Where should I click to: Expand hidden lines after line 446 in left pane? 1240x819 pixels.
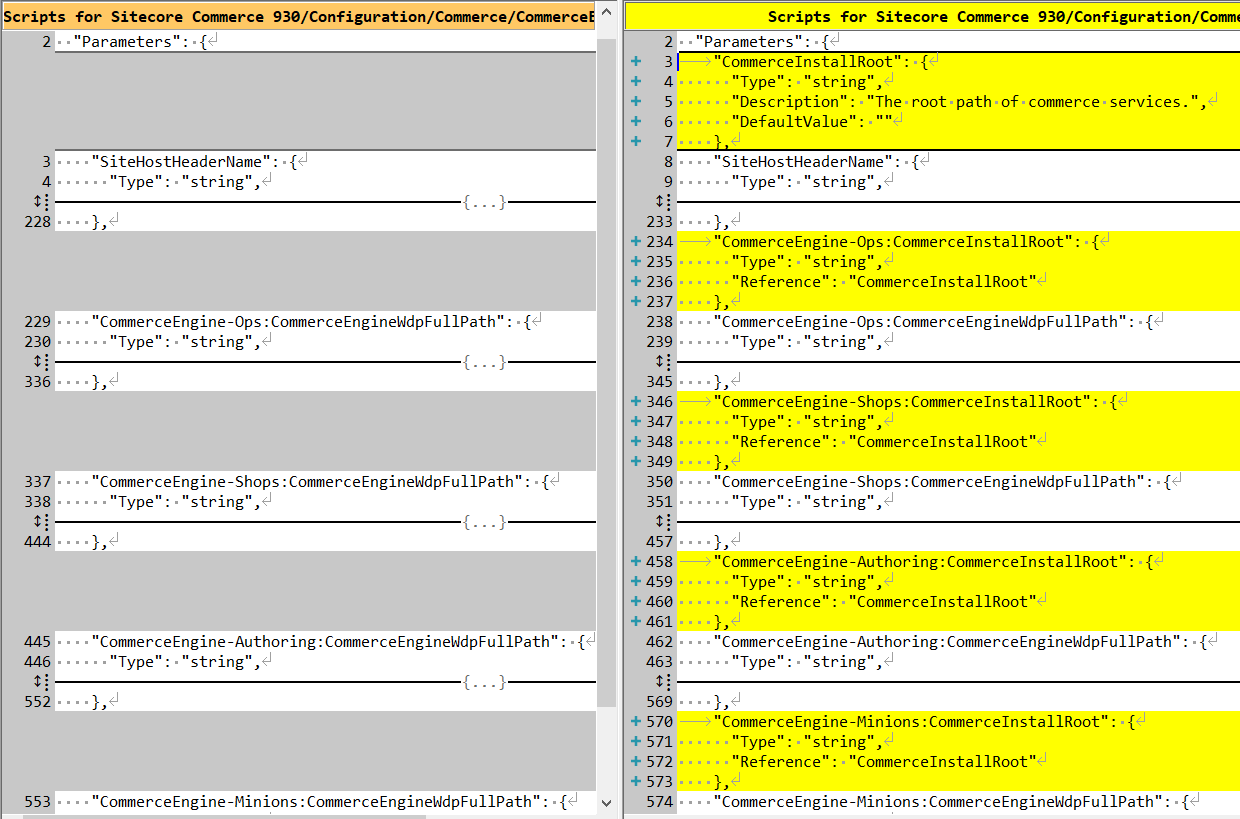pyautogui.click(x=40, y=682)
